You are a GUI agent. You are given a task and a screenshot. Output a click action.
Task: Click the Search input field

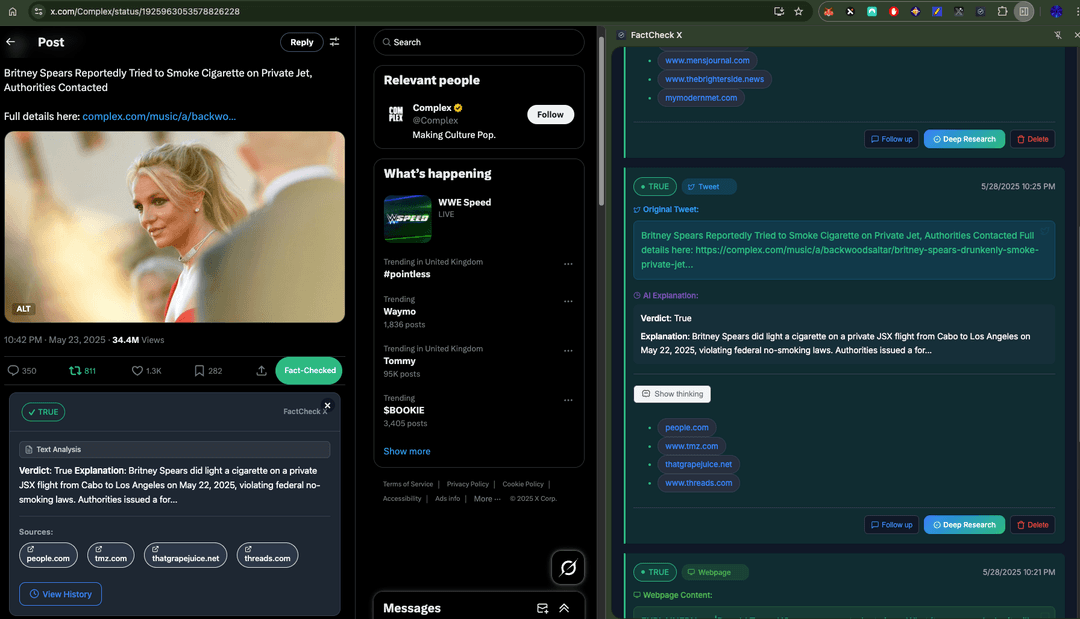479,42
